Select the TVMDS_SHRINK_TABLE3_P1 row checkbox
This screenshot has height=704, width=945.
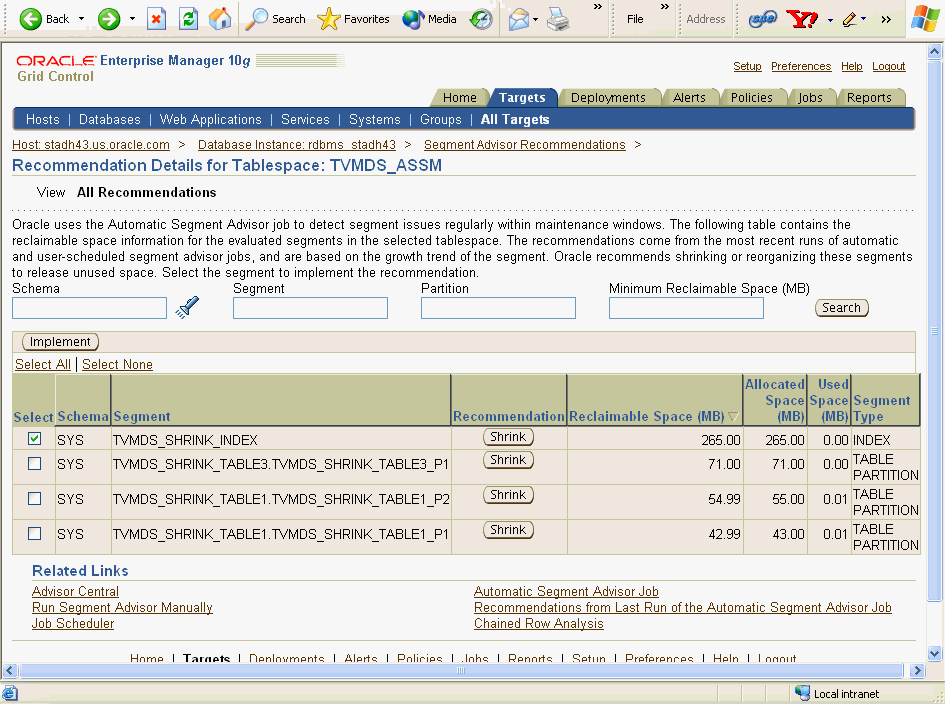tap(34, 464)
